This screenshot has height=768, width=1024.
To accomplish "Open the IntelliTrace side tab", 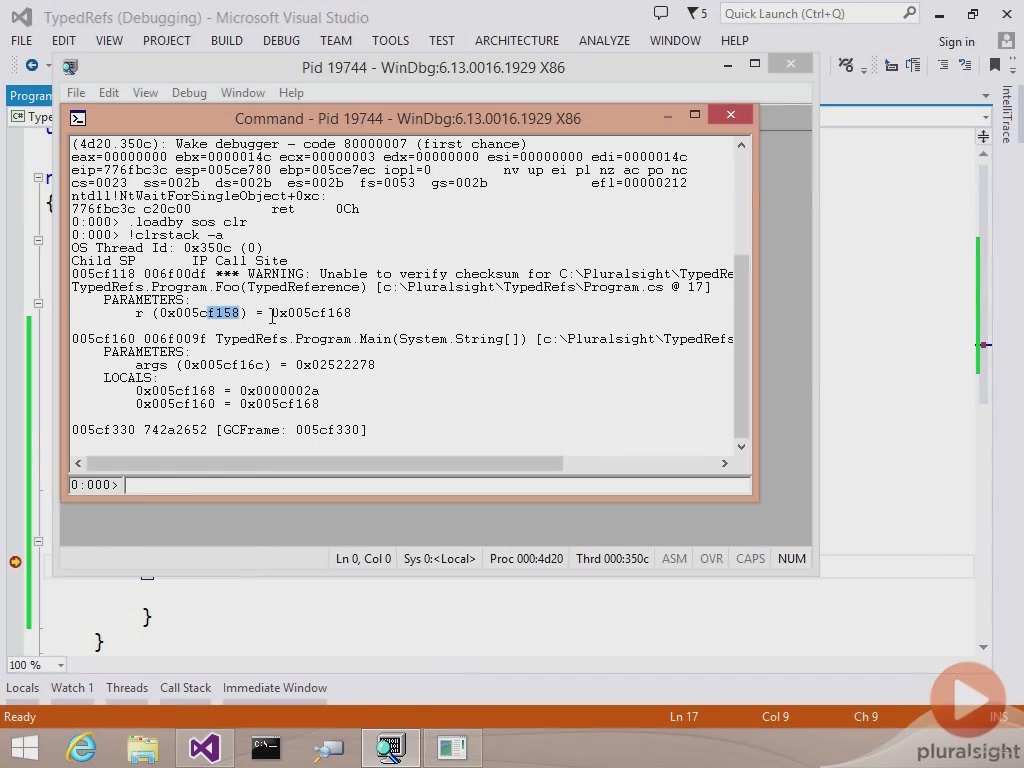I will click(x=1006, y=114).
